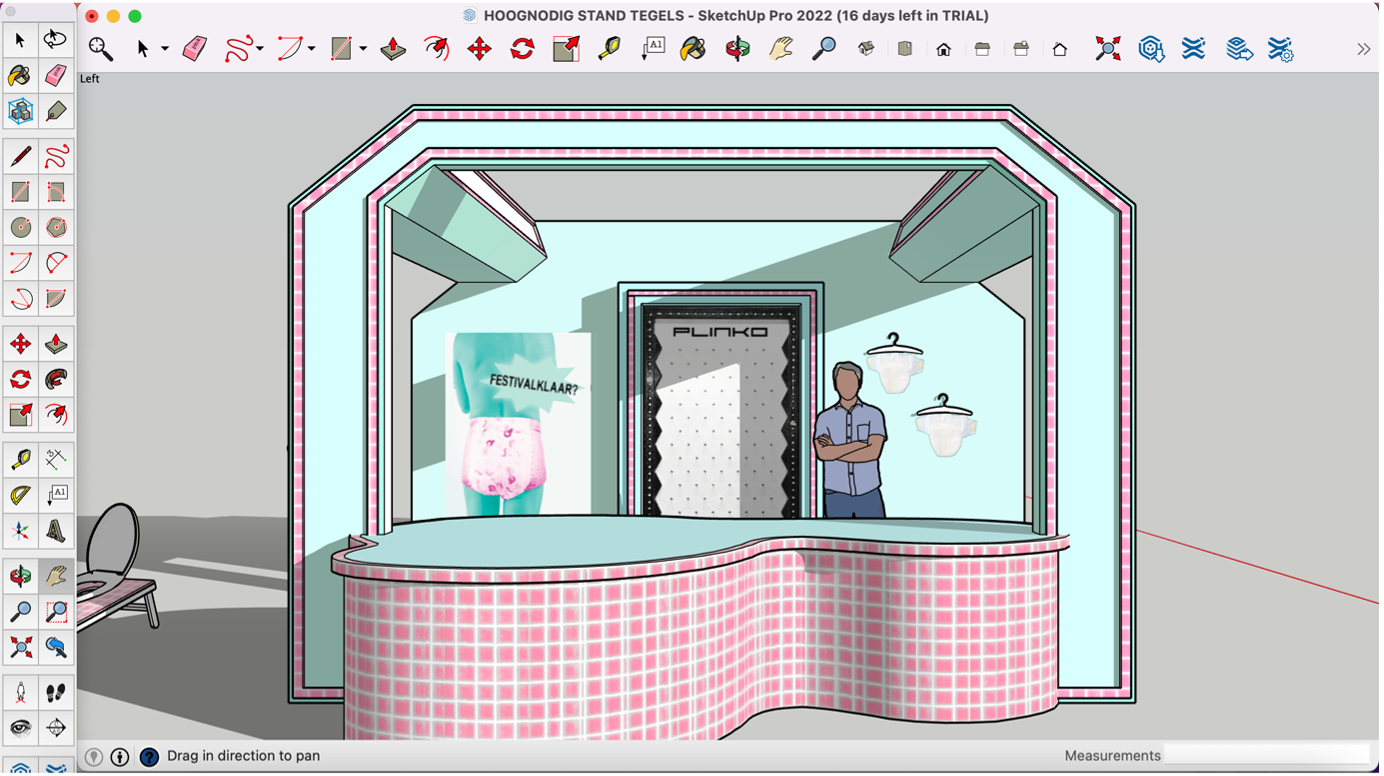Select the highlighted Pan hand in left palette

[56, 576]
